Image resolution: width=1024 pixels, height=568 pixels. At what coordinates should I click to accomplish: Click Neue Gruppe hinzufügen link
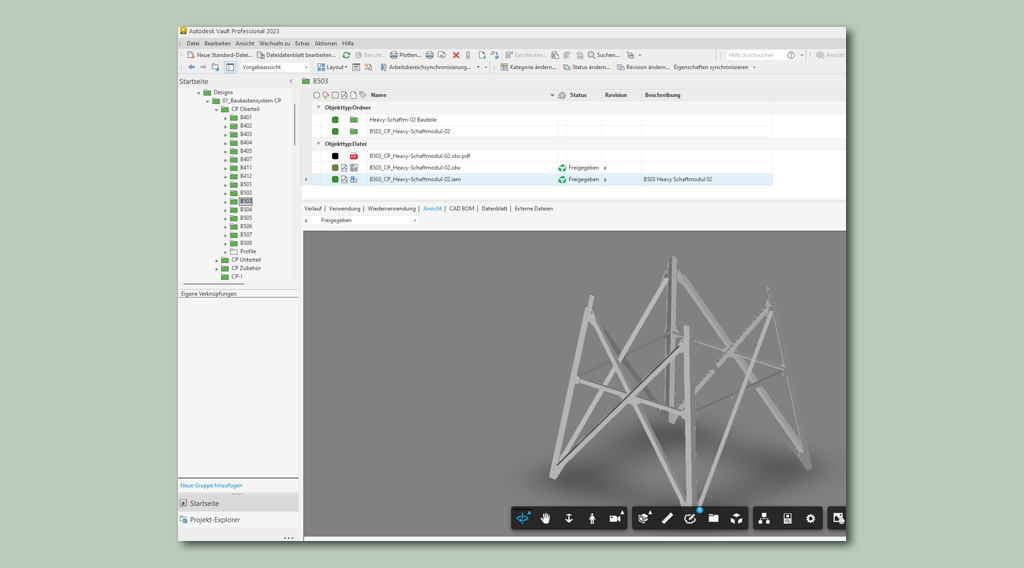(x=211, y=485)
